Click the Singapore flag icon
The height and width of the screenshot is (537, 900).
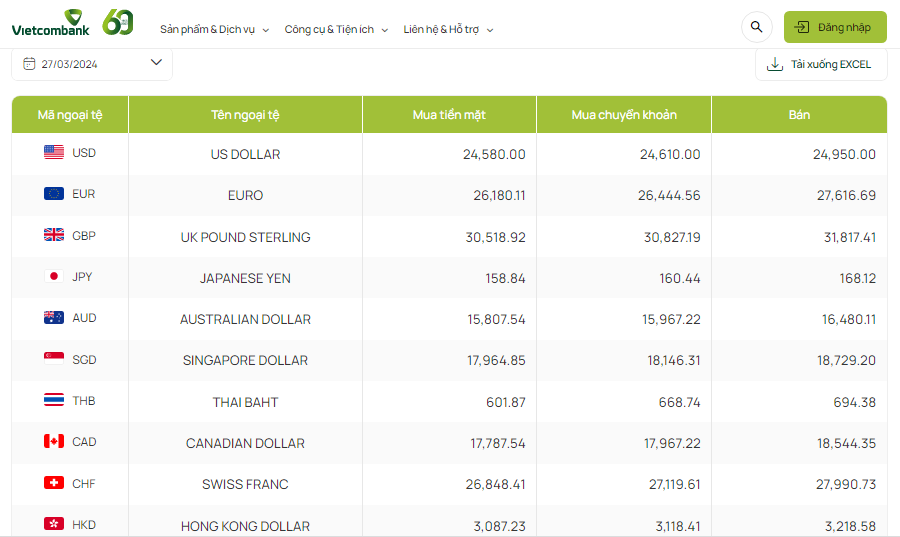(54, 359)
